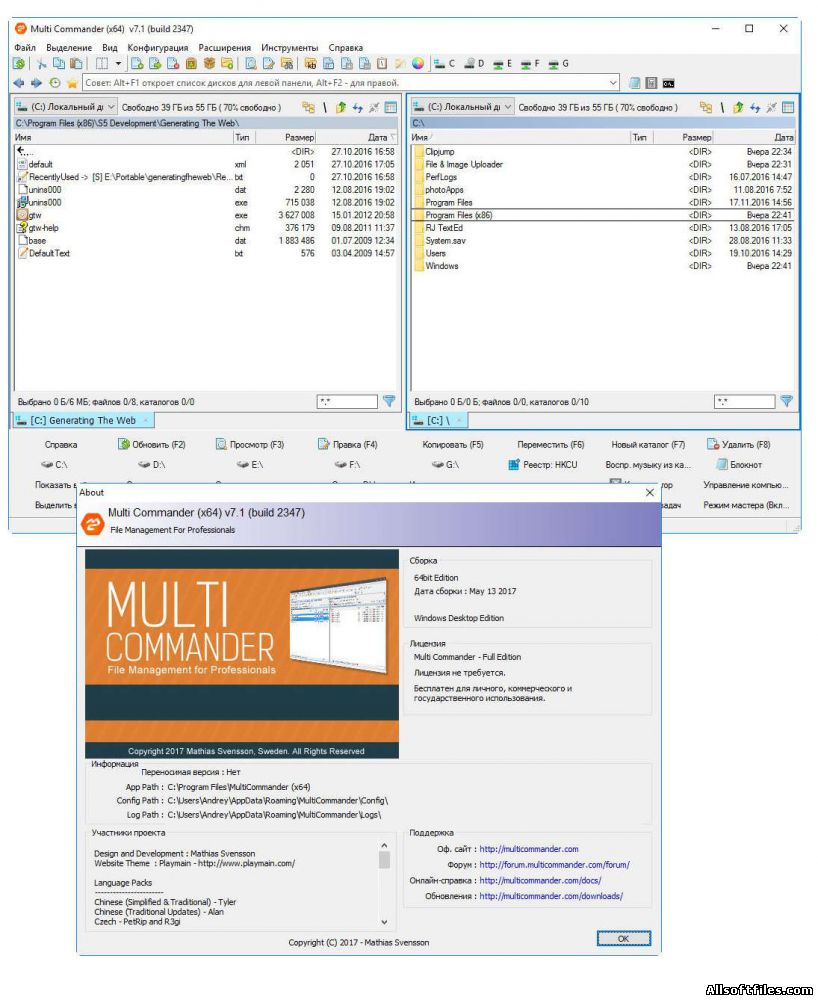Image resolution: width=818 pixels, height=1000 pixels.
Task: Click left panel folder tree icon
Action: [309, 107]
